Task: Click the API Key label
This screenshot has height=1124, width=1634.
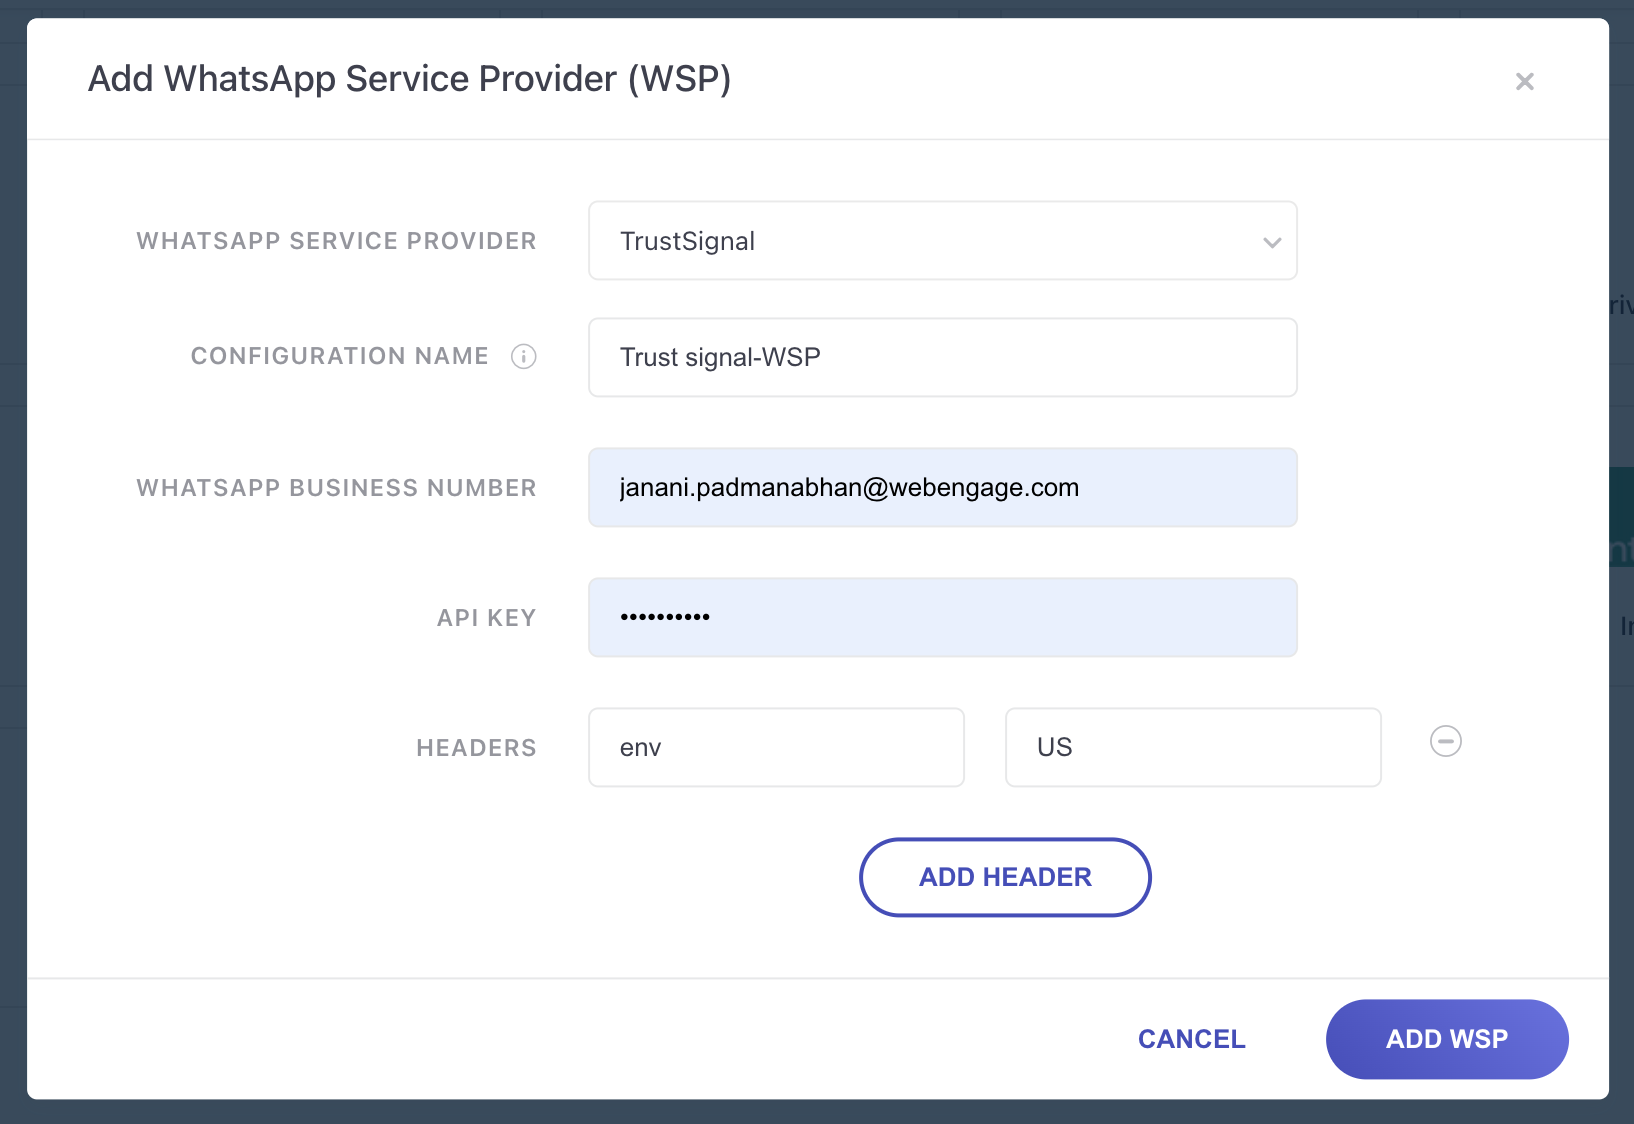Action: coord(486,618)
